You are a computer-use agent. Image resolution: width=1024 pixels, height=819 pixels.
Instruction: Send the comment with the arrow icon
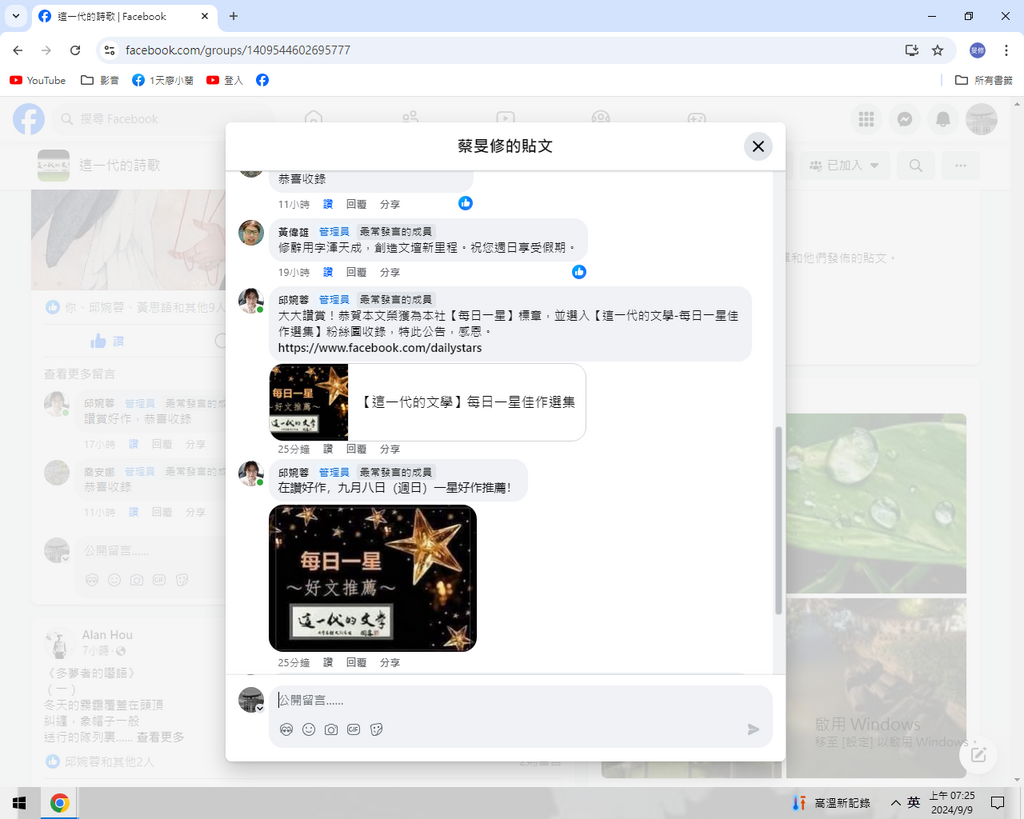(753, 729)
